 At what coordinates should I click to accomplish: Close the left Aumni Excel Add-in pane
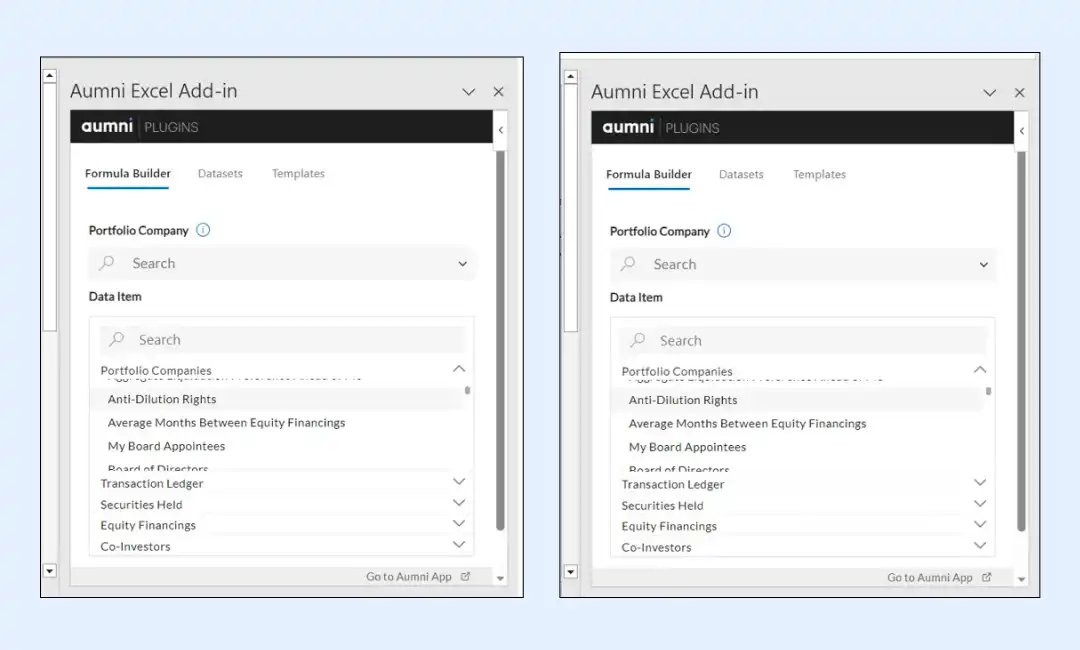[499, 92]
